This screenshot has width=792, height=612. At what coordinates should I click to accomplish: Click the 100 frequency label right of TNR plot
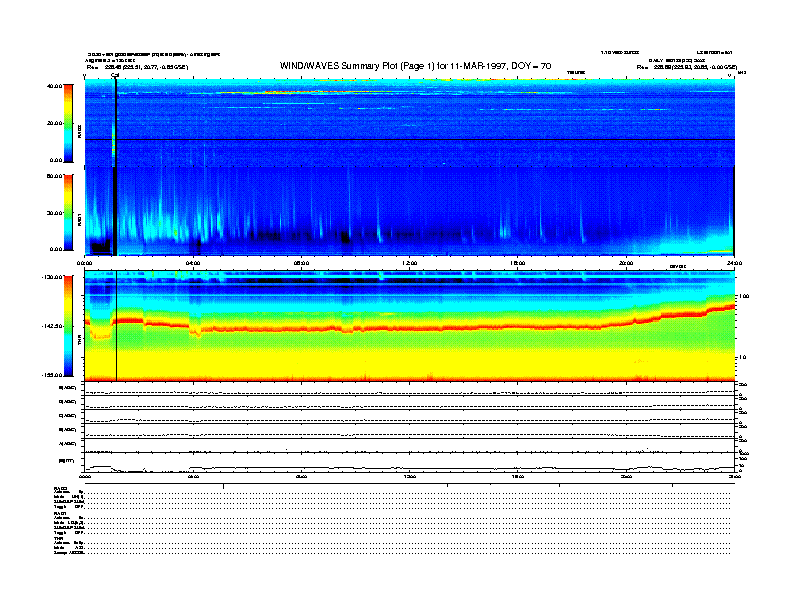744,296
